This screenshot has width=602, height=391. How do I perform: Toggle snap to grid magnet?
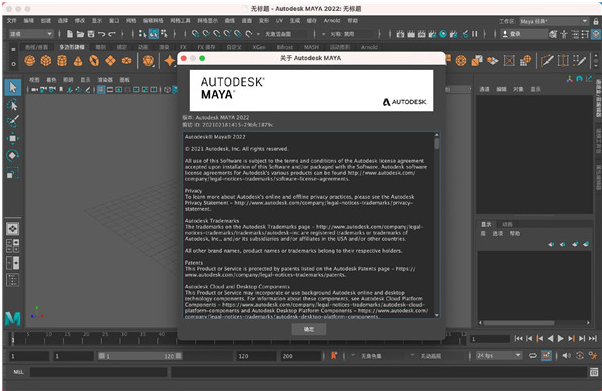coord(195,34)
